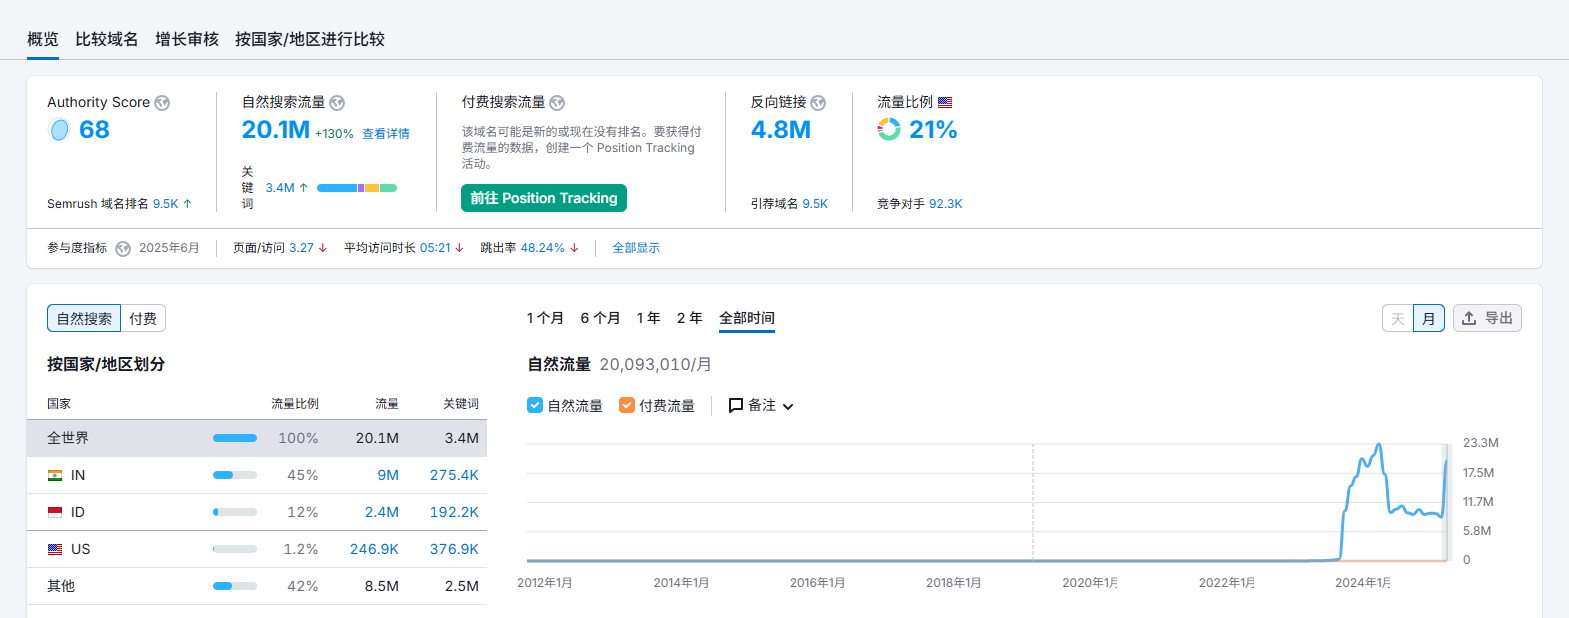The image size is (1569, 618).
Task: Click 前往 Position Tracking button
Action: tap(544, 198)
